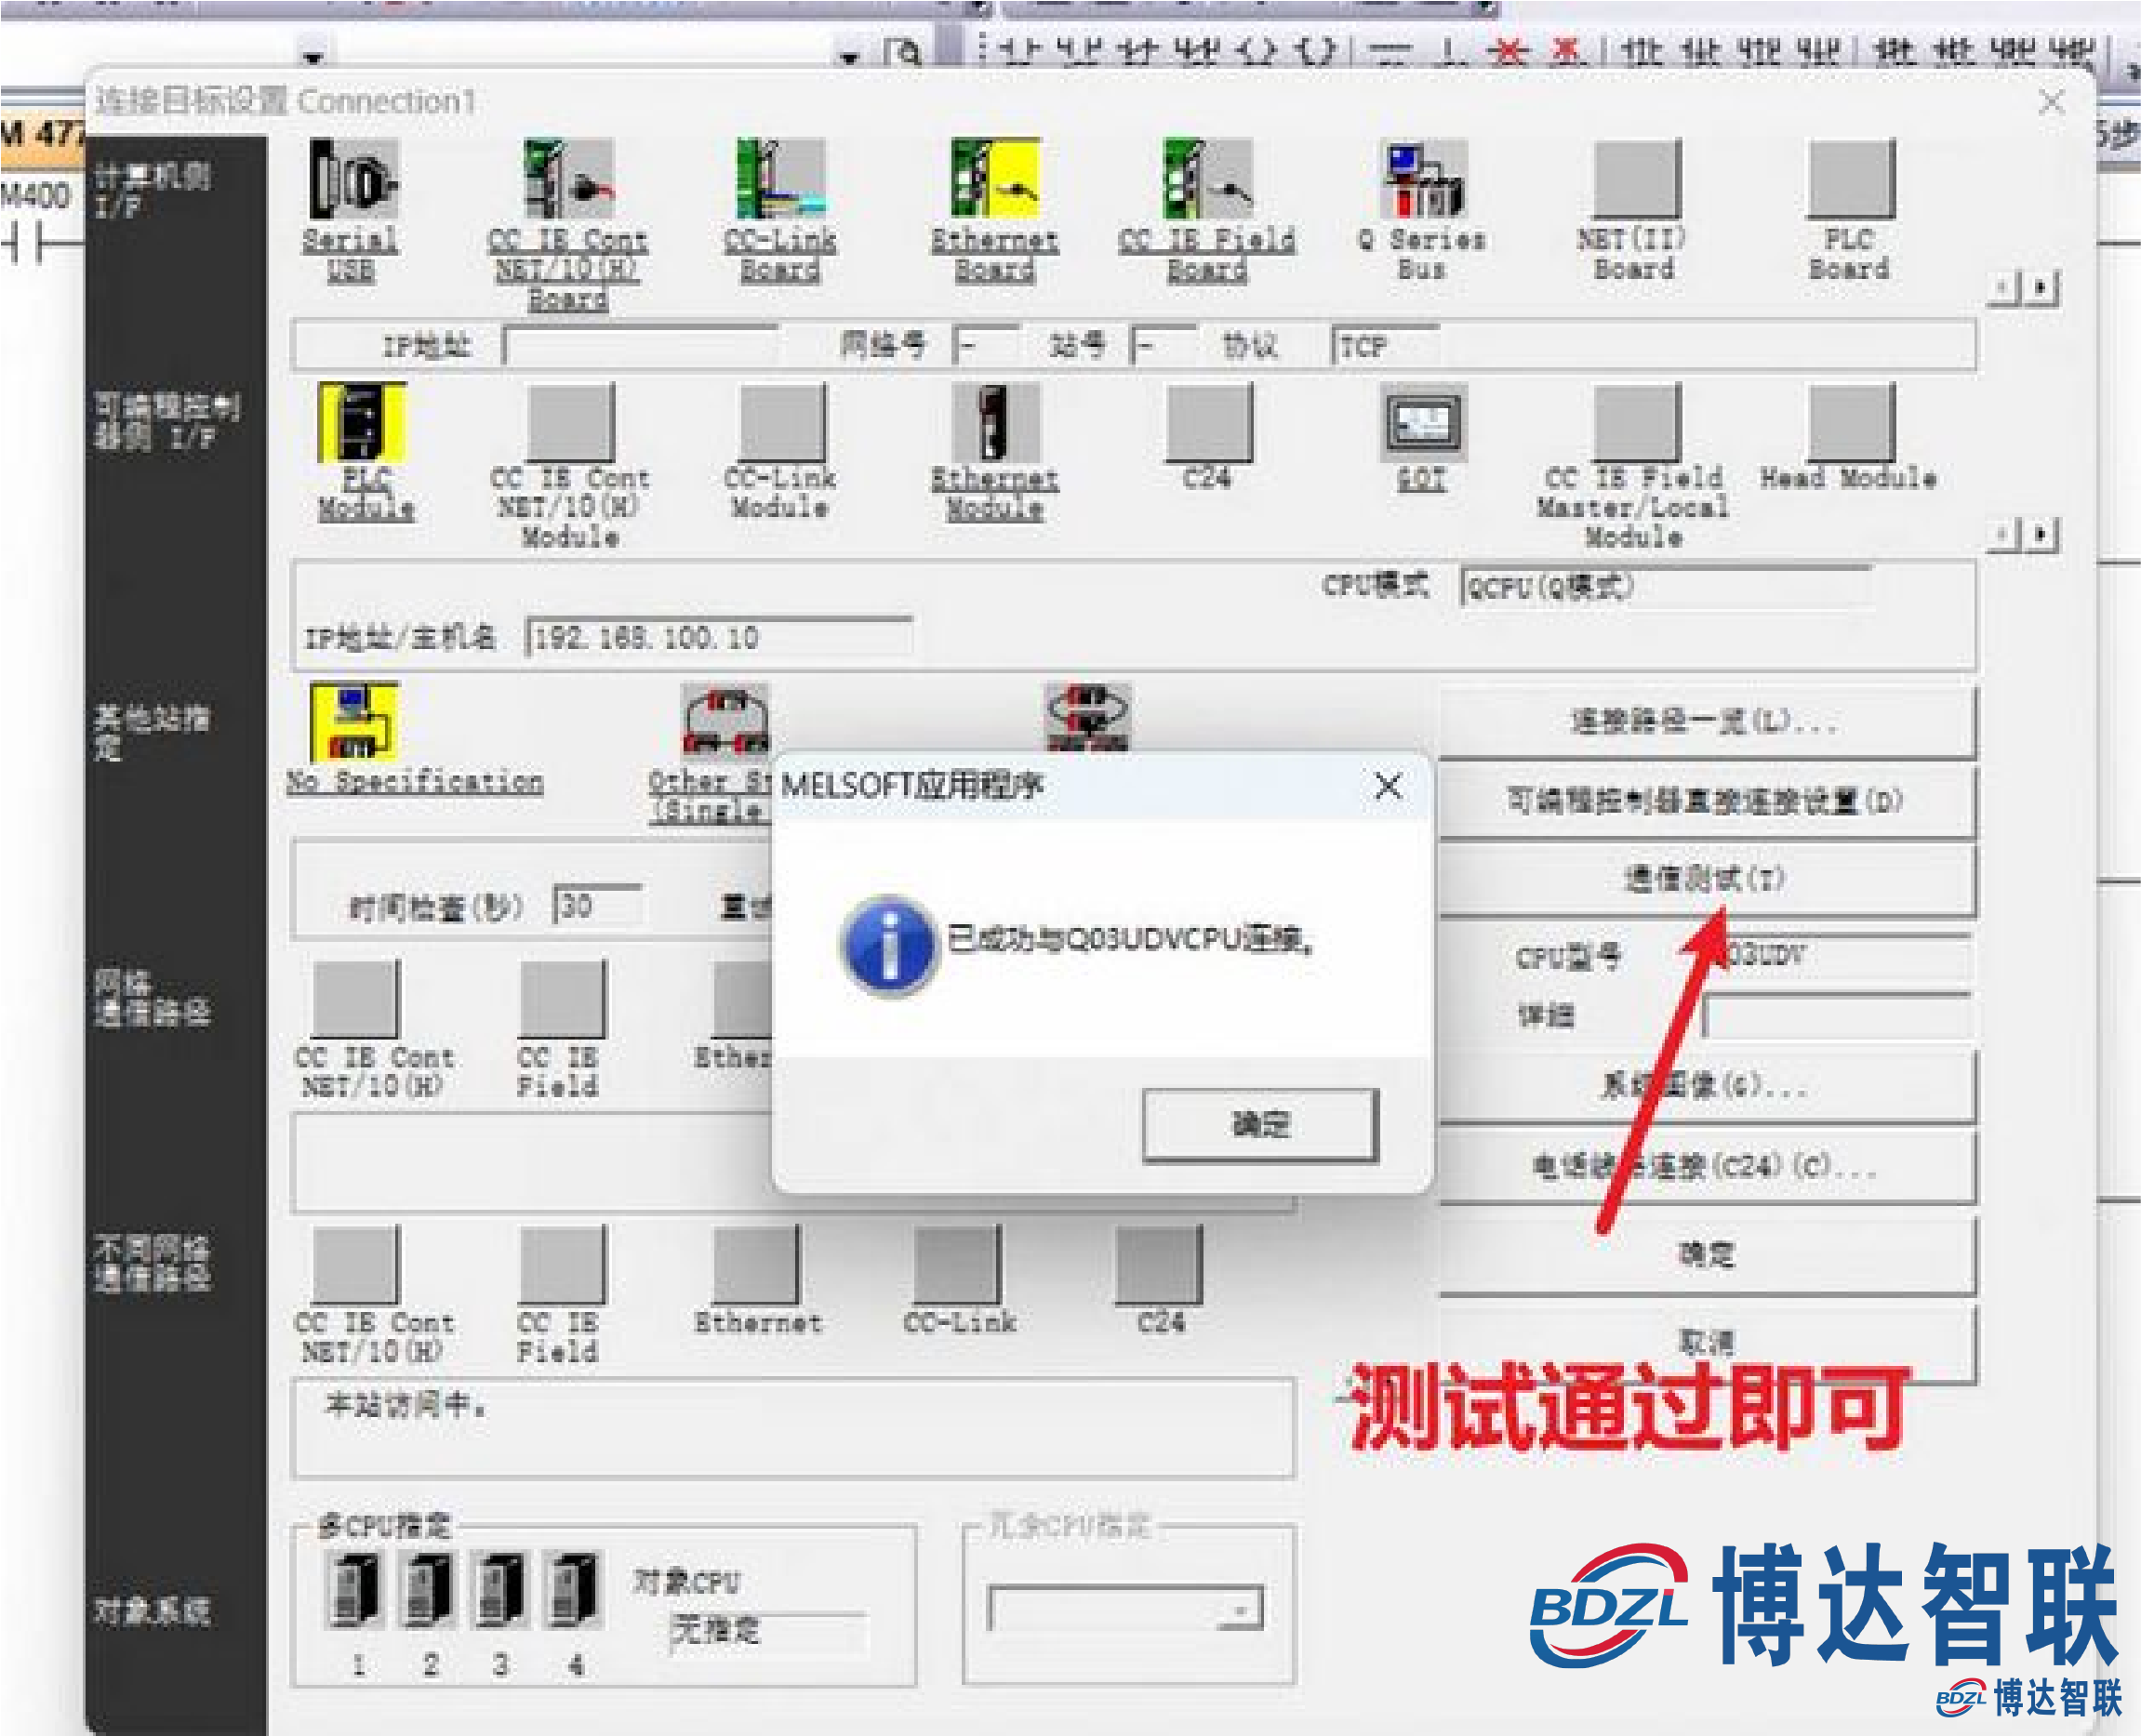Image resolution: width=2141 pixels, height=1736 pixels.
Task: Click the 时间检查(秒) field showing 30
Action: [x=598, y=906]
